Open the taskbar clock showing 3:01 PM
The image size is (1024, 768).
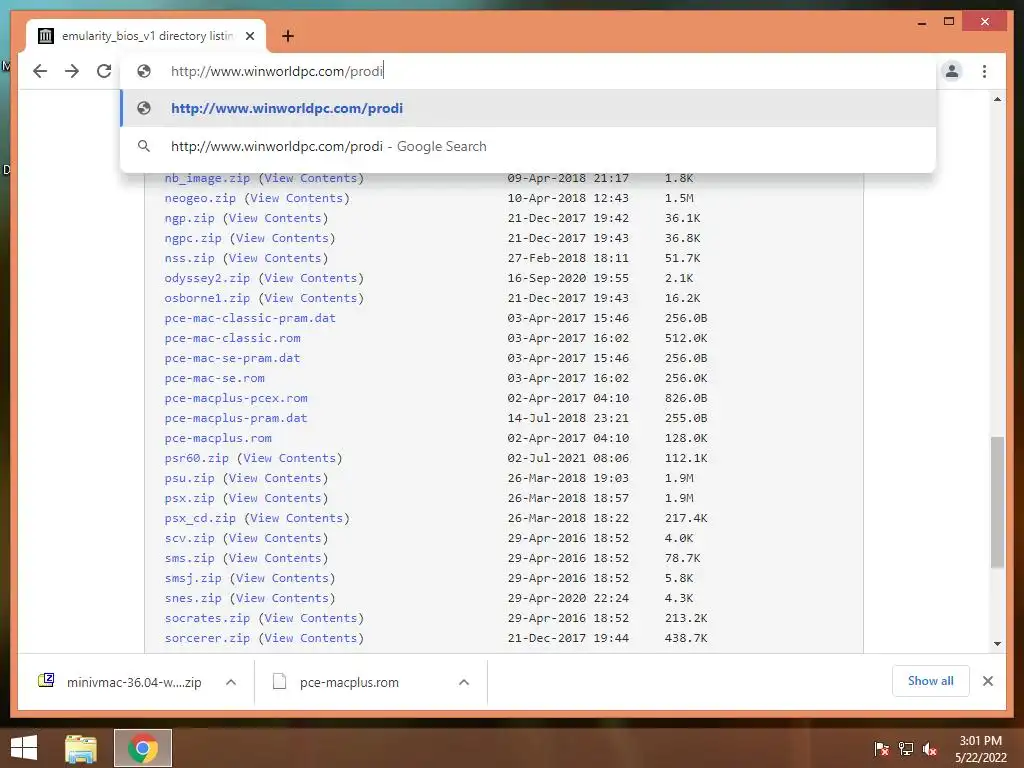980,749
